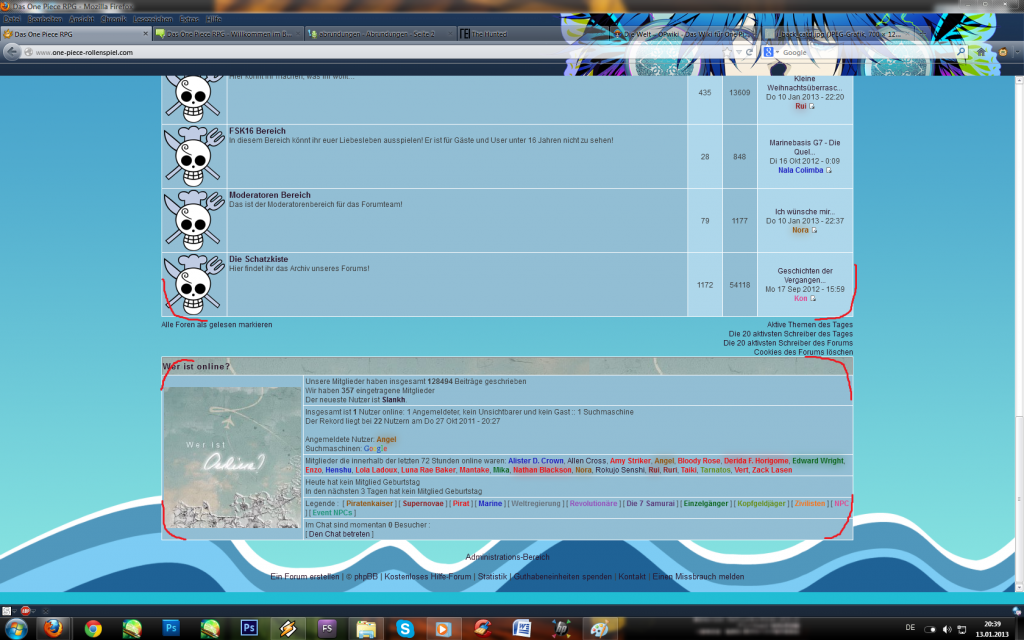The width and height of the screenshot is (1024, 640).
Task: Open Paint palette icon in the taskbar
Action: coord(599,628)
